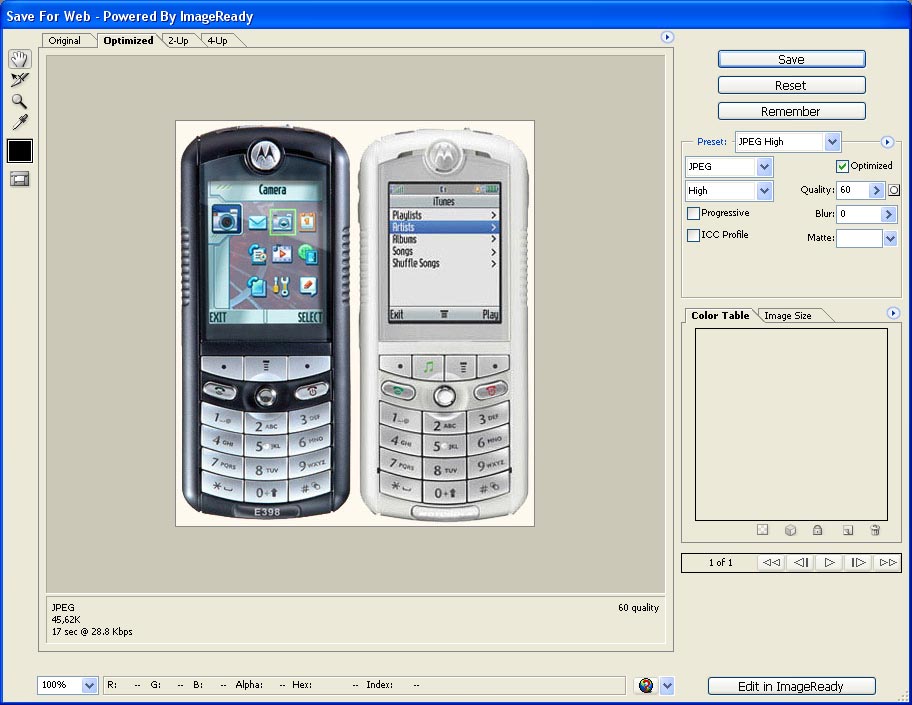Screen dimensions: 912x705
Task: Click the "60 quality" status text
Action: pyautogui.click(x=639, y=608)
